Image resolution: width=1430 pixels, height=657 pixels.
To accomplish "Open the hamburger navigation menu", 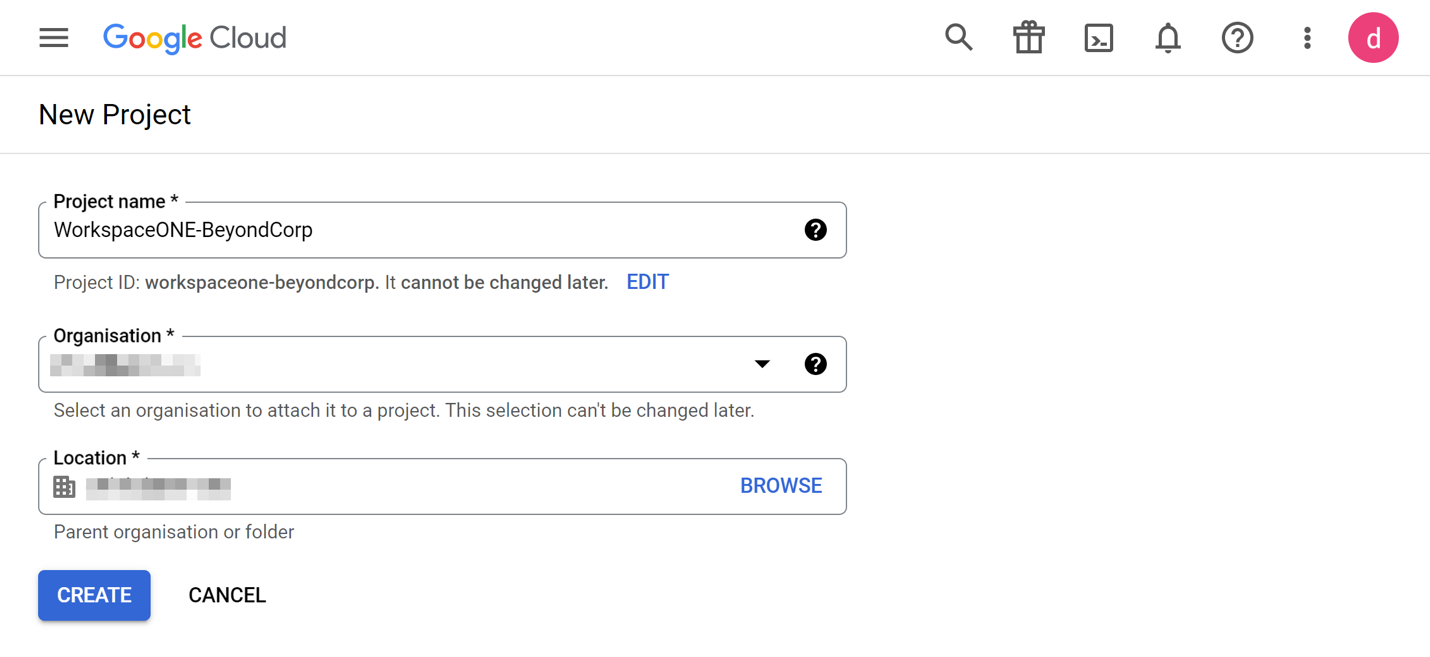I will tap(54, 38).
